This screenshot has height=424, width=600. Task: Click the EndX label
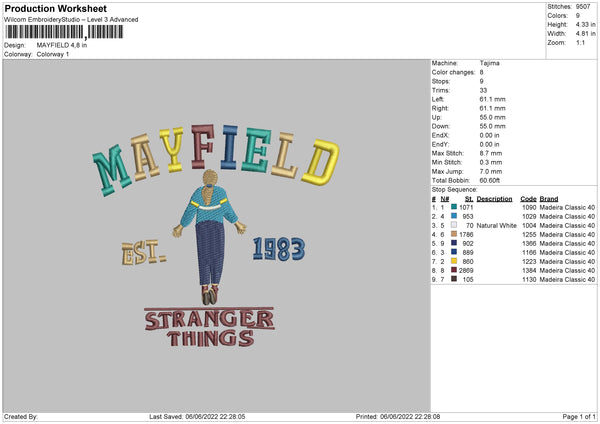[x=440, y=135]
